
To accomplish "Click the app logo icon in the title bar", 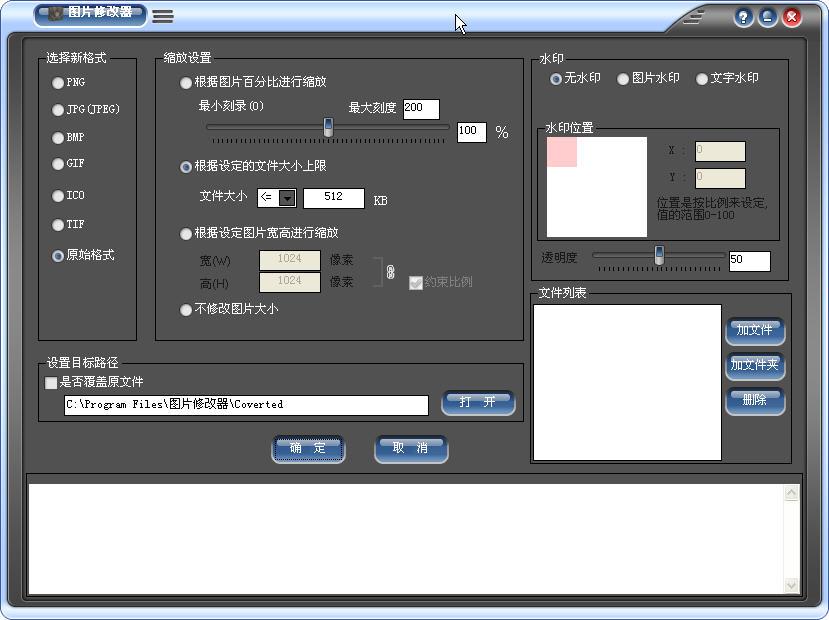I will [54, 14].
